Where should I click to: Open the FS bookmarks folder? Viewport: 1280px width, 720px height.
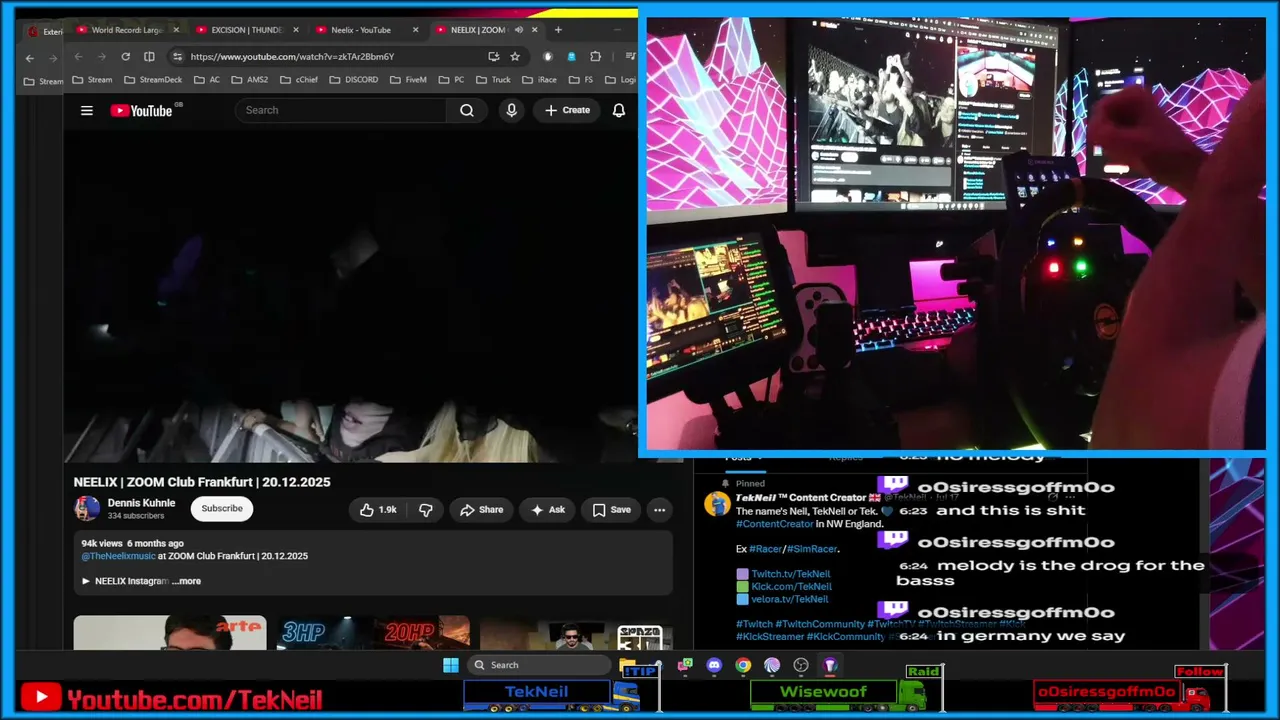click(x=582, y=80)
